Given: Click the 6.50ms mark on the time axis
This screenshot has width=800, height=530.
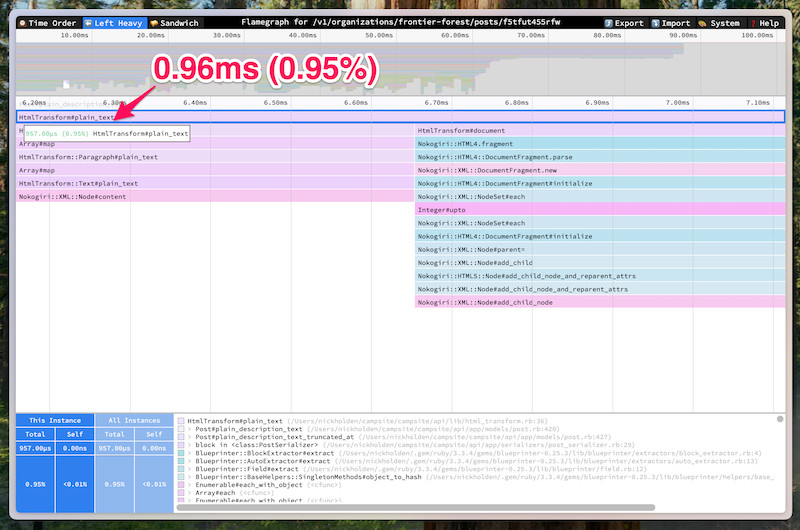Looking at the screenshot, I should pos(276,103).
